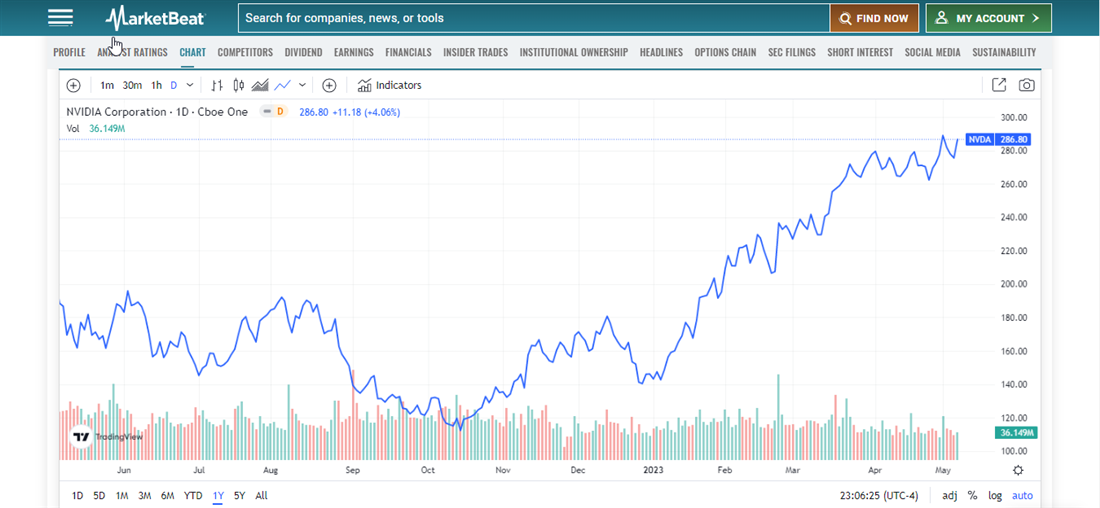Select the 3M date range
The height and width of the screenshot is (508, 1100).
(145, 495)
